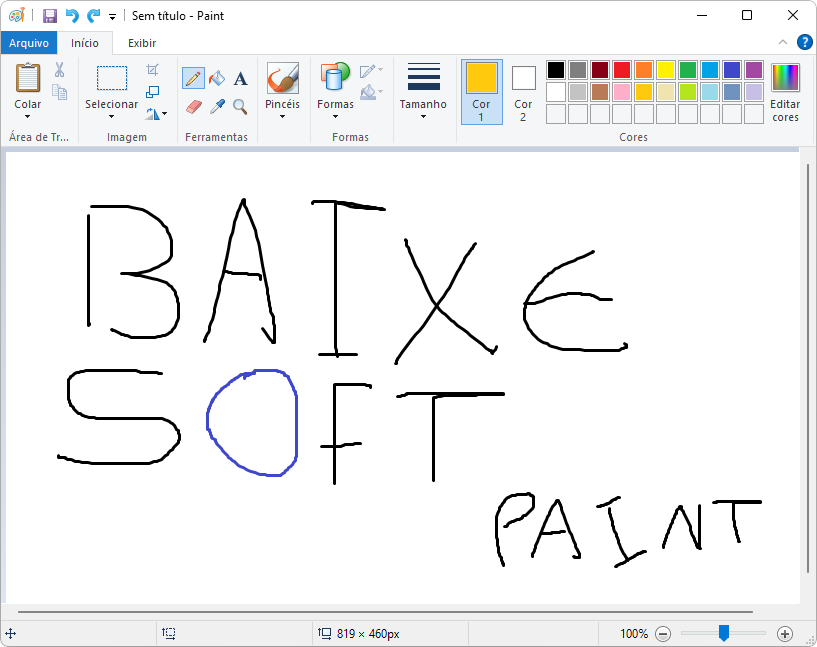Click the zoom slider handle
817x647 pixels.
724,633
